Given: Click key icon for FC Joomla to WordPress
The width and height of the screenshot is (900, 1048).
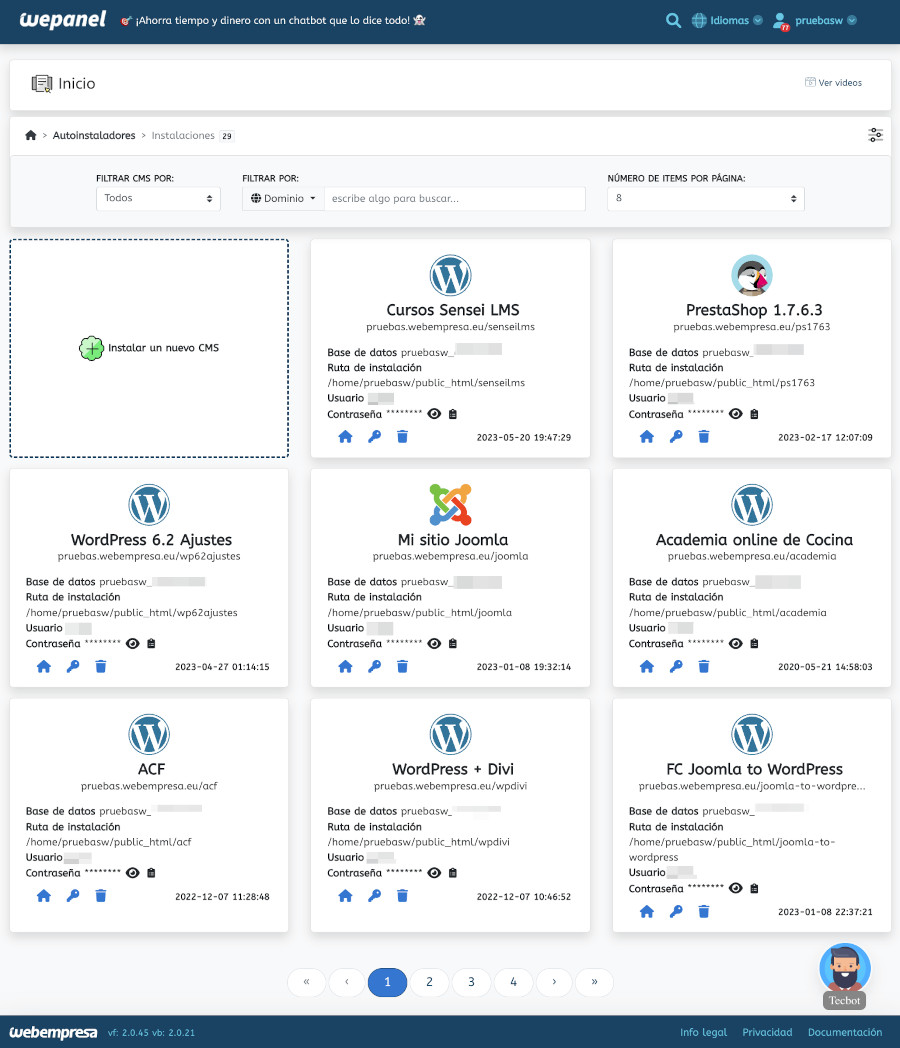Looking at the screenshot, I should pyautogui.click(x=676, y=912).
